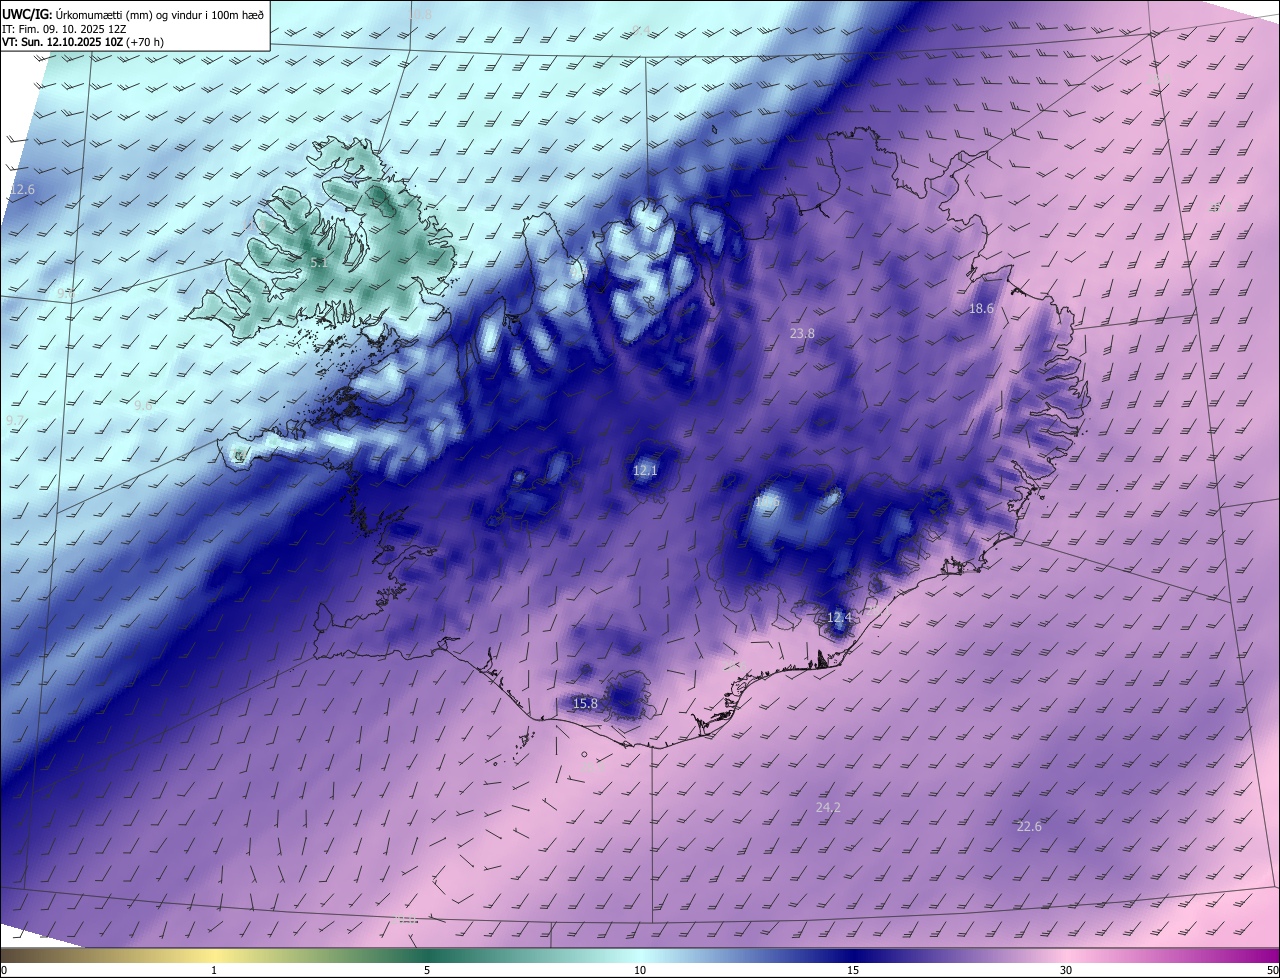Click the 23.8 value label
Image resolution: width=1280 pixels, height=978 pixels.
pos(802,333)
